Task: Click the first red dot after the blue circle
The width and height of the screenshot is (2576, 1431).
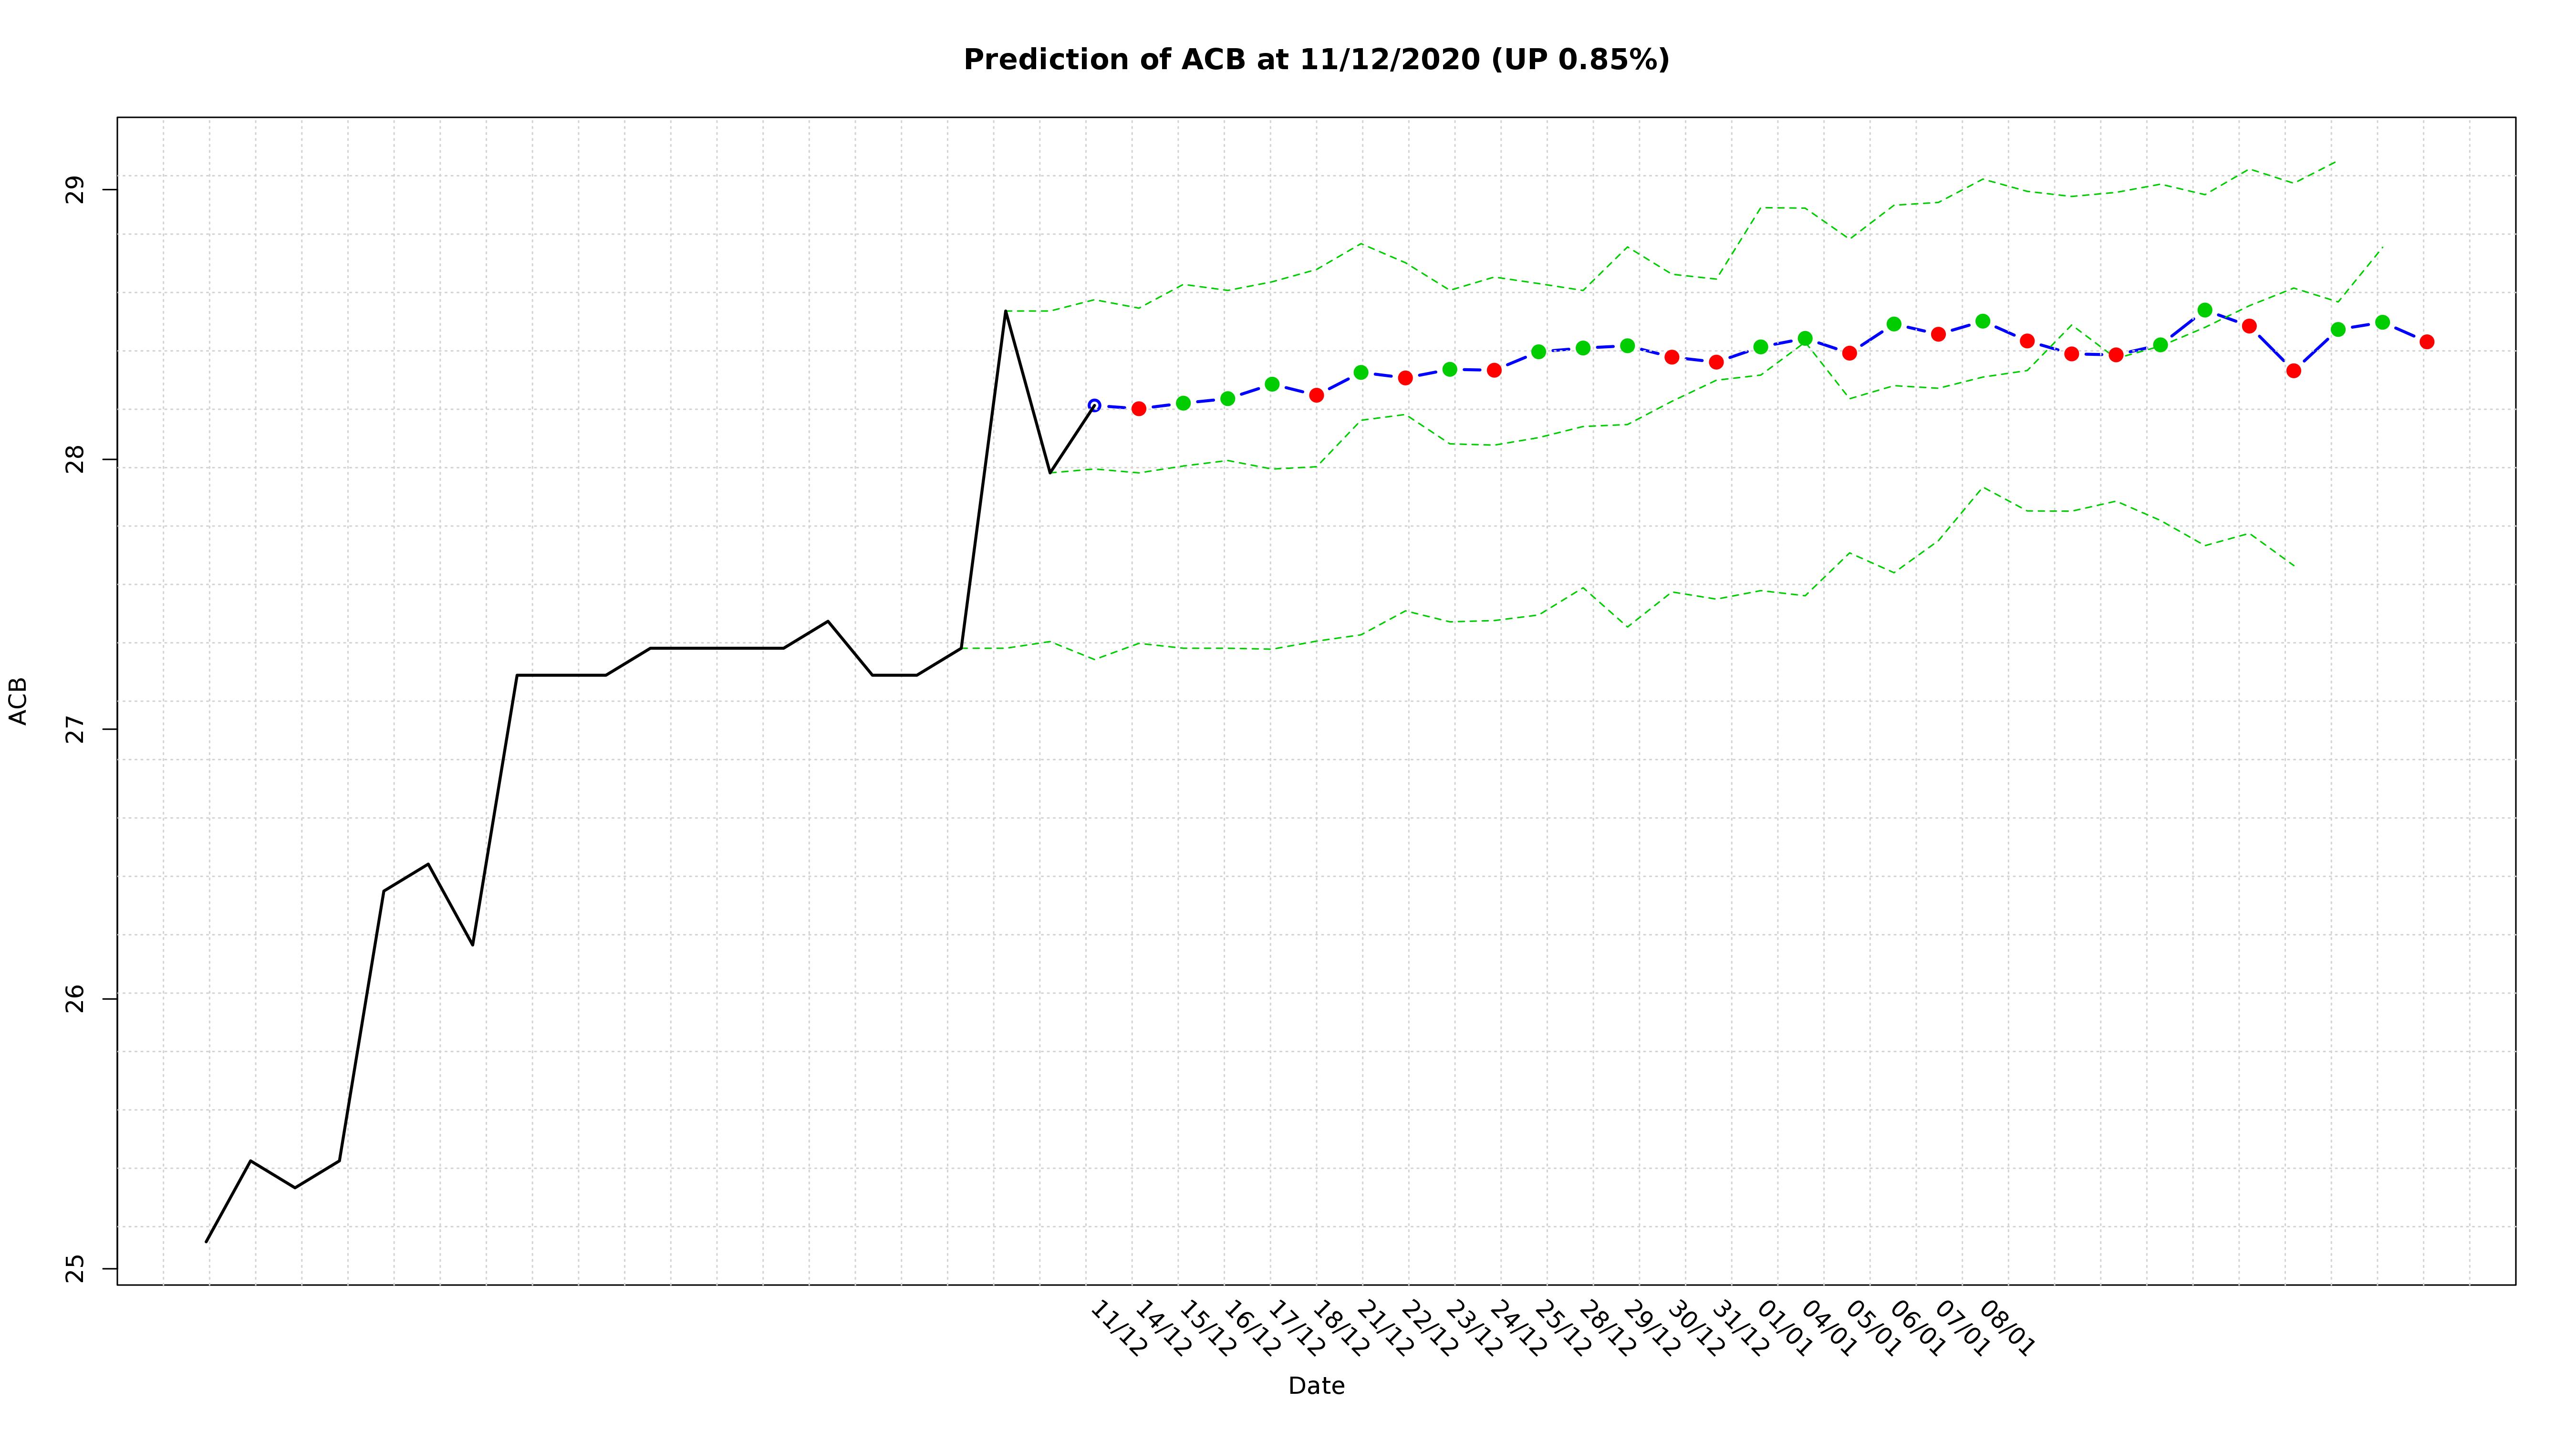Action: 1139,408
